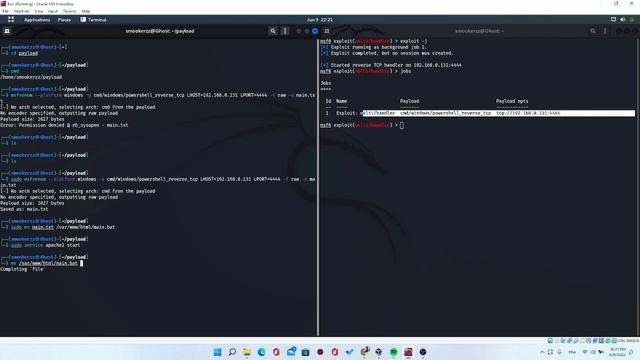Open the Jun 9 22:21 clock calendar
This screenshot has height=360, width=640.
(x=320, y=20)
